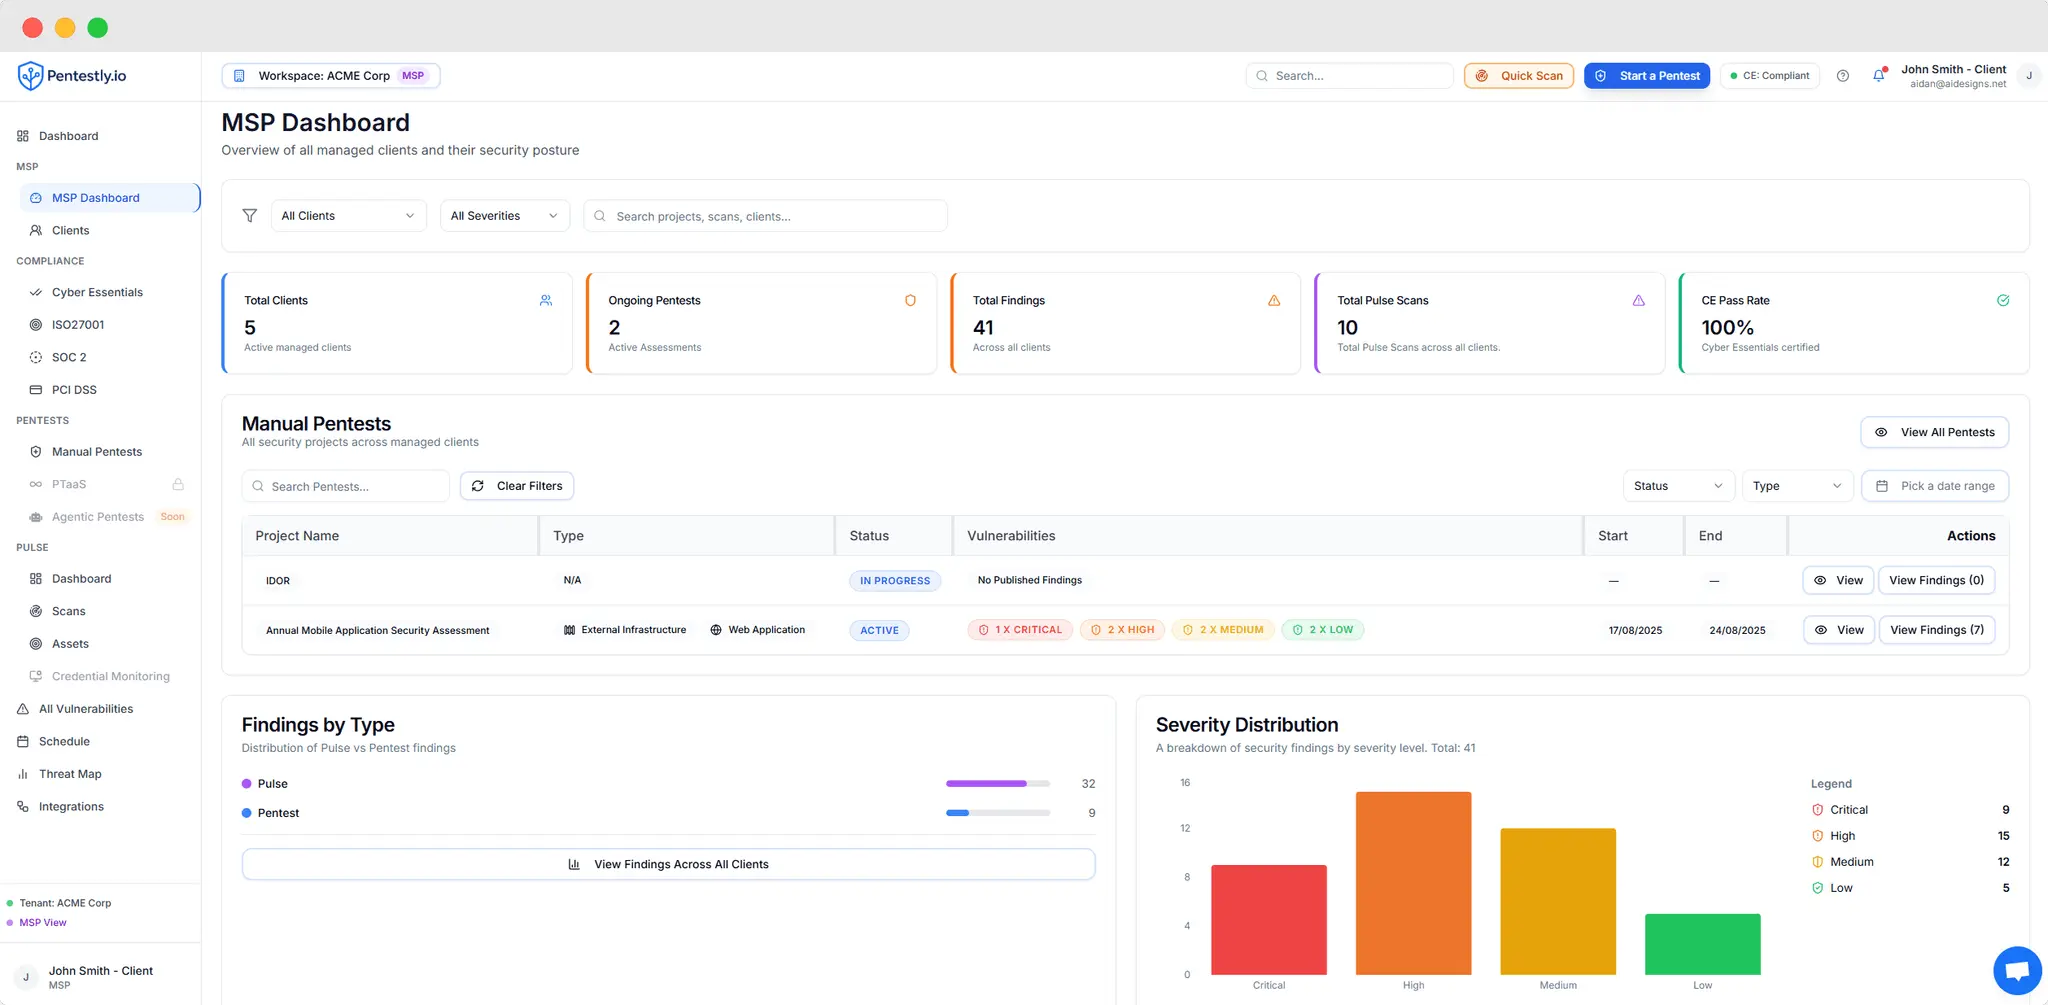Open the All Clients dropdown
This screenshot has width=2048, height=1005.
[x=348, y=216]
